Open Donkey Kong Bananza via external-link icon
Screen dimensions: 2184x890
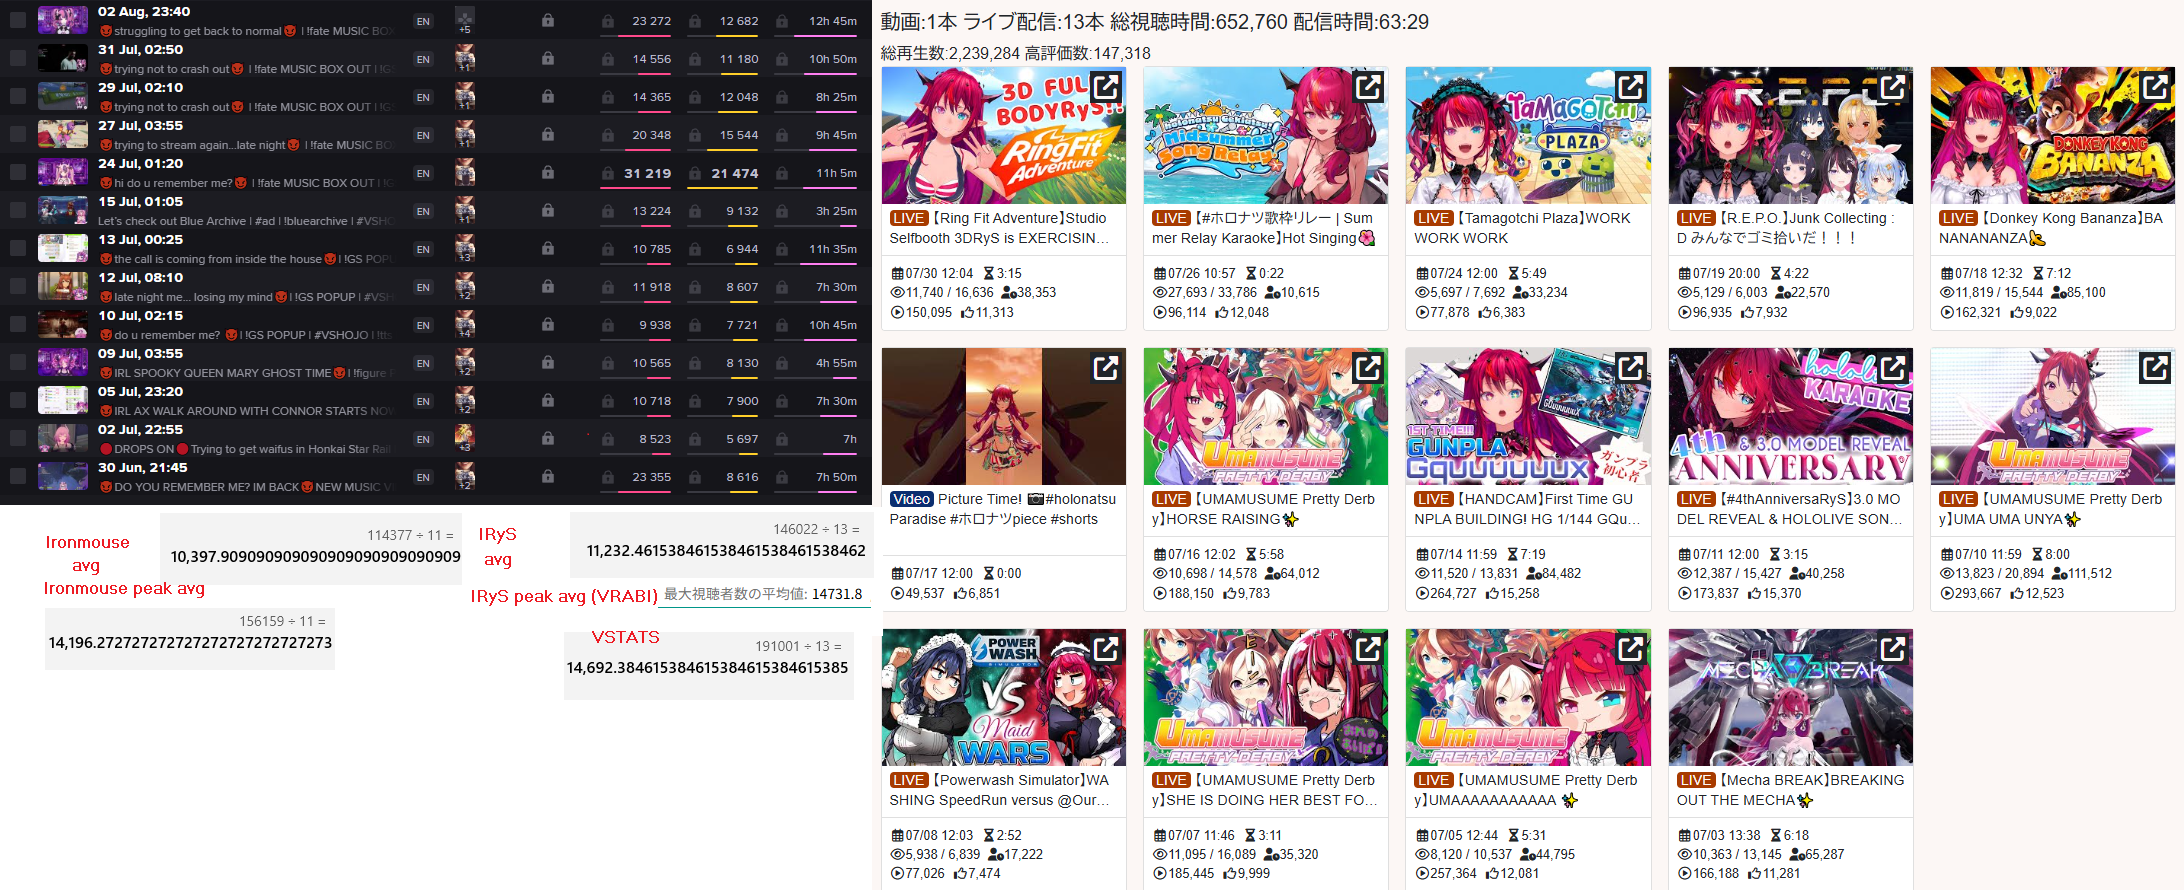2155,88
